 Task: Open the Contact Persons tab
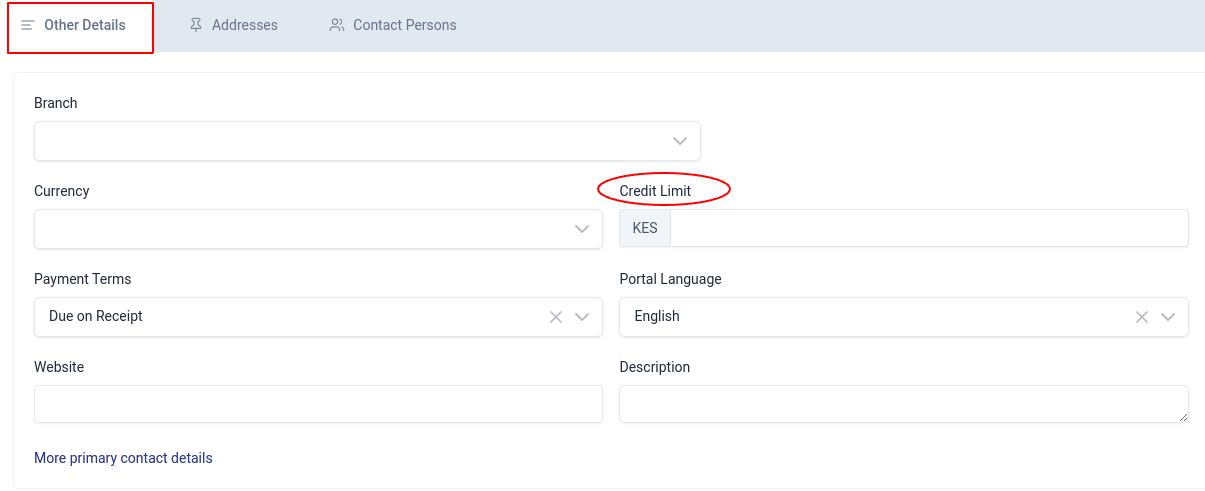coord(404,25)
